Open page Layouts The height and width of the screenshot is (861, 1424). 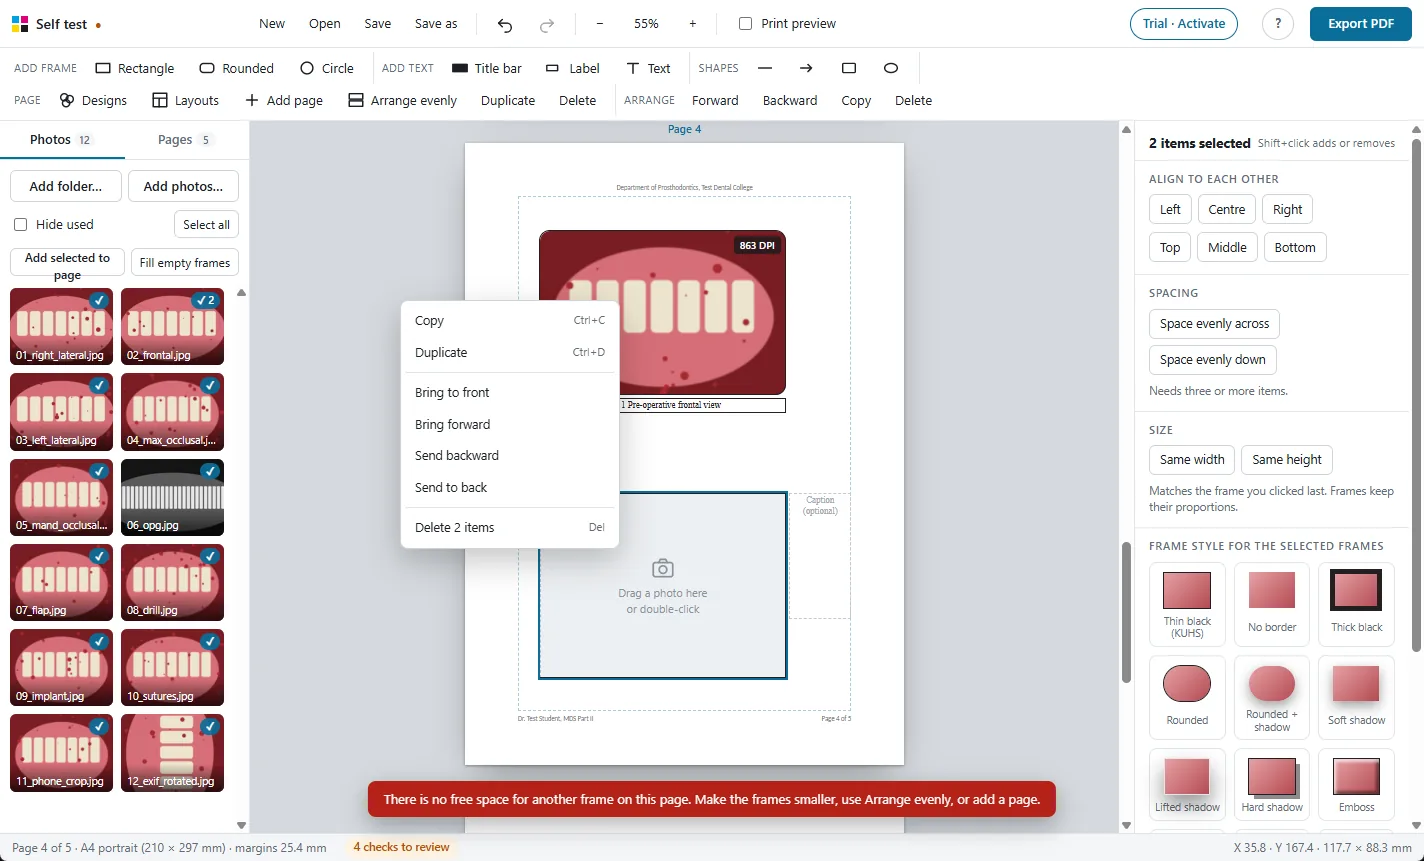point(186,100)
